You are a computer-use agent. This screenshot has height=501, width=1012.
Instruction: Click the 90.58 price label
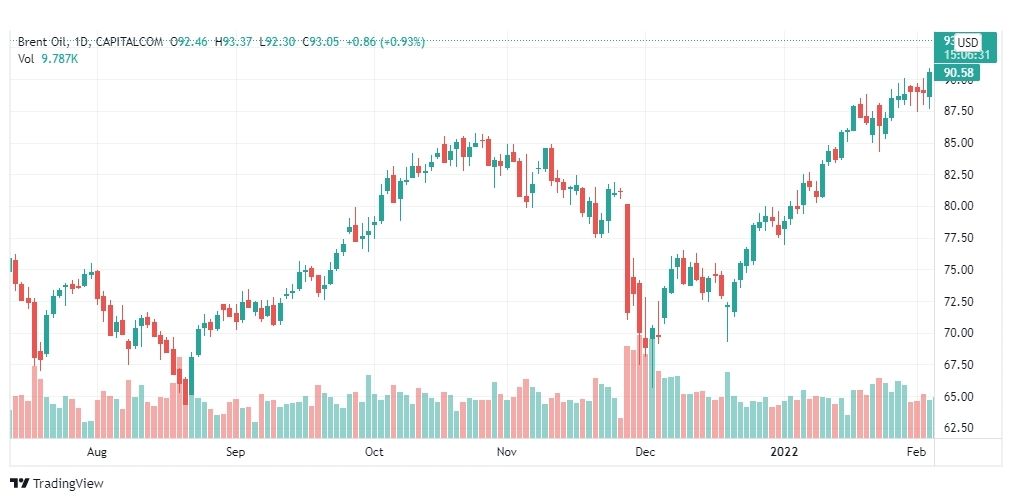tap(958, 72)
